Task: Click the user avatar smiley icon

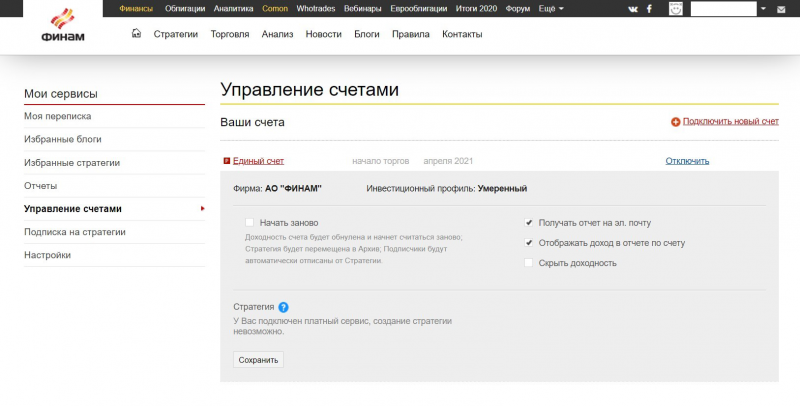Action: pos(677,8)
